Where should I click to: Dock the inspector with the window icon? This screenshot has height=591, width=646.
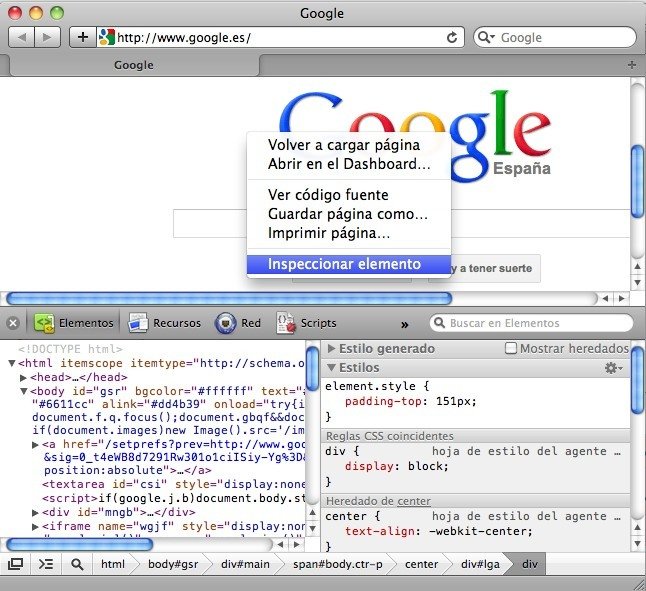15,564
